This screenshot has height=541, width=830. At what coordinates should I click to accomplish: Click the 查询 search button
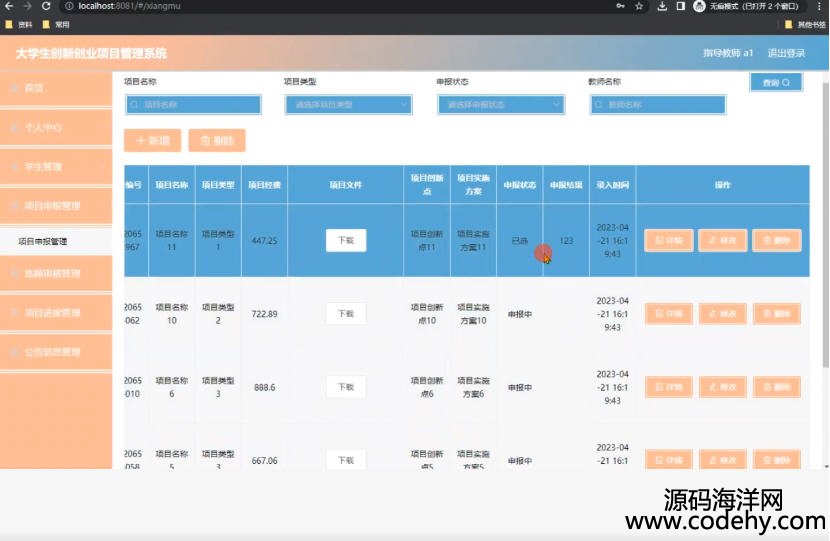(776, 83)
